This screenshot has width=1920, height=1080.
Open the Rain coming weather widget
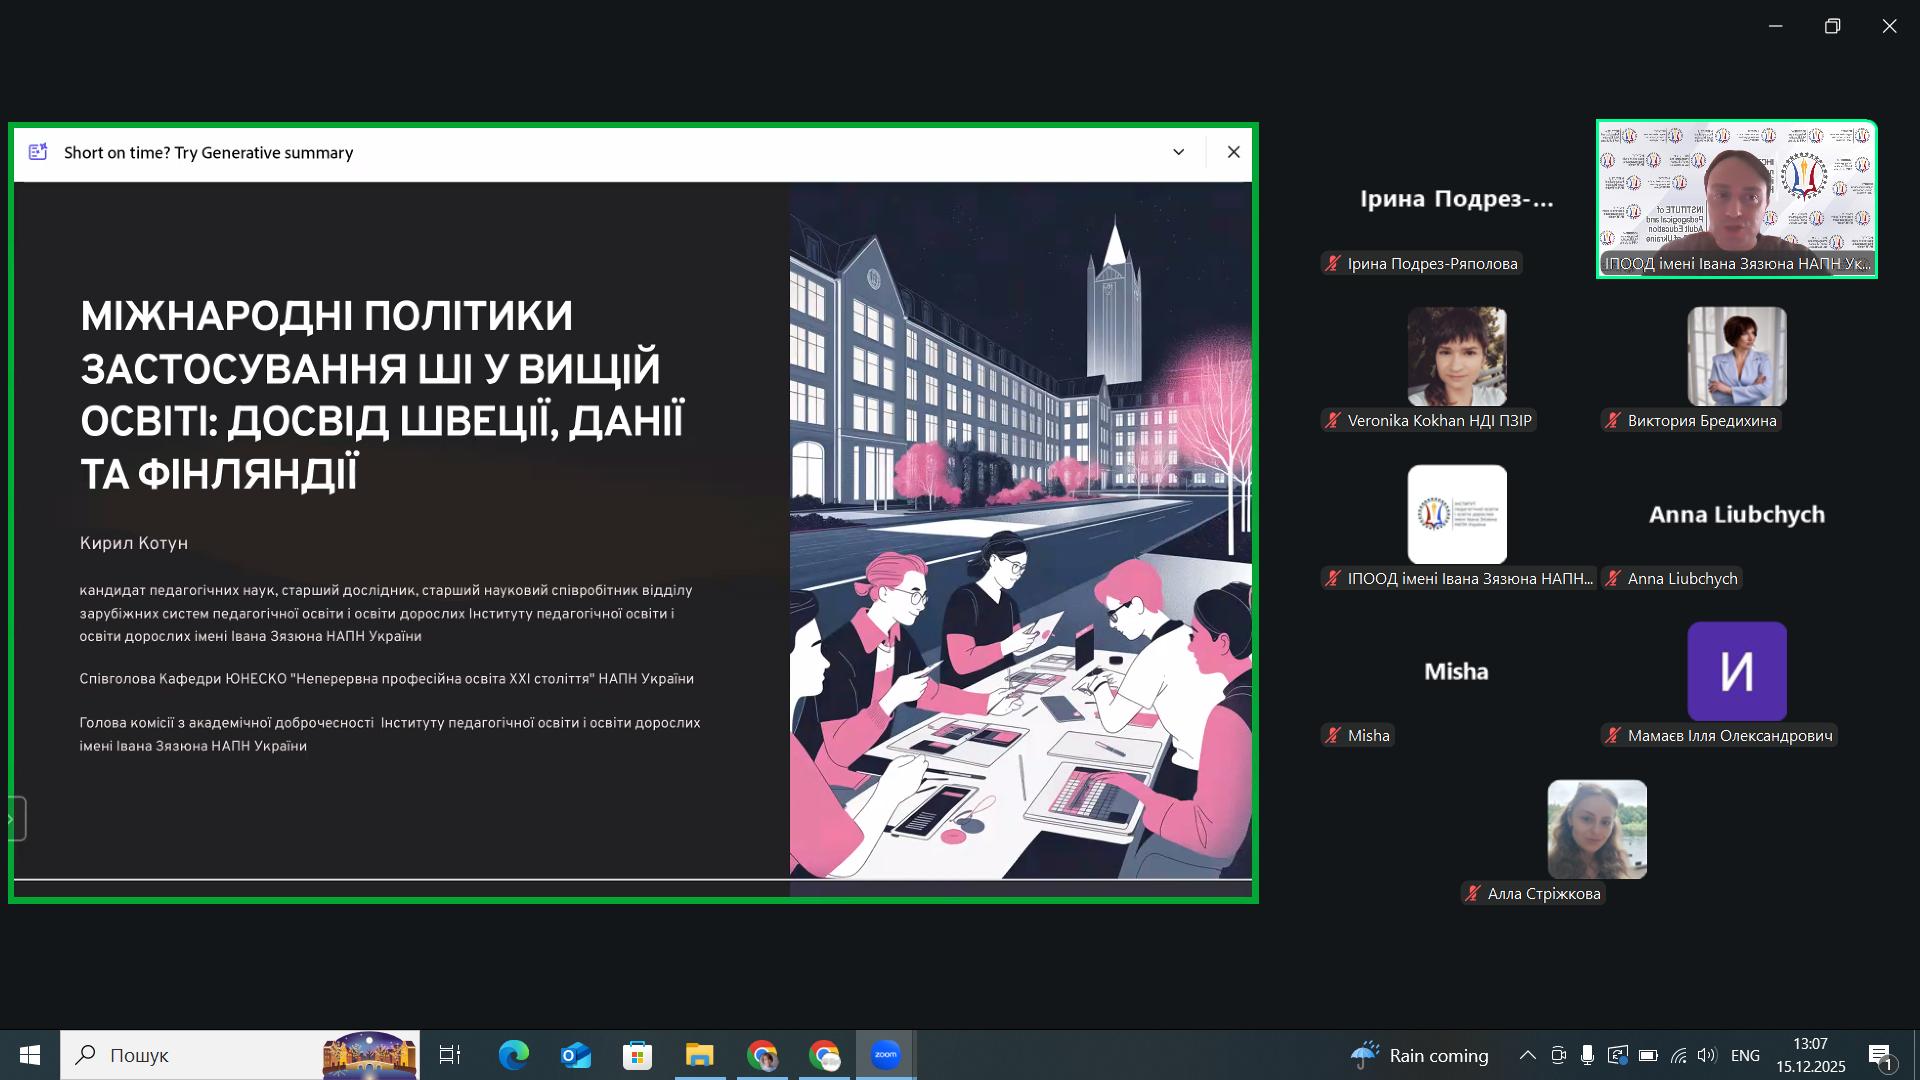coord(1420,1055)
